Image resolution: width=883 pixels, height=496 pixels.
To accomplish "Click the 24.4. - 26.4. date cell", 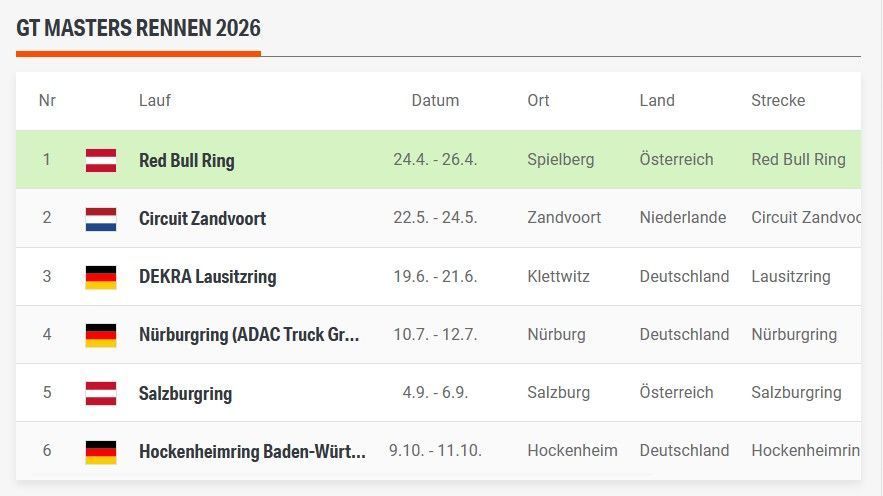I will click(435, 160).
